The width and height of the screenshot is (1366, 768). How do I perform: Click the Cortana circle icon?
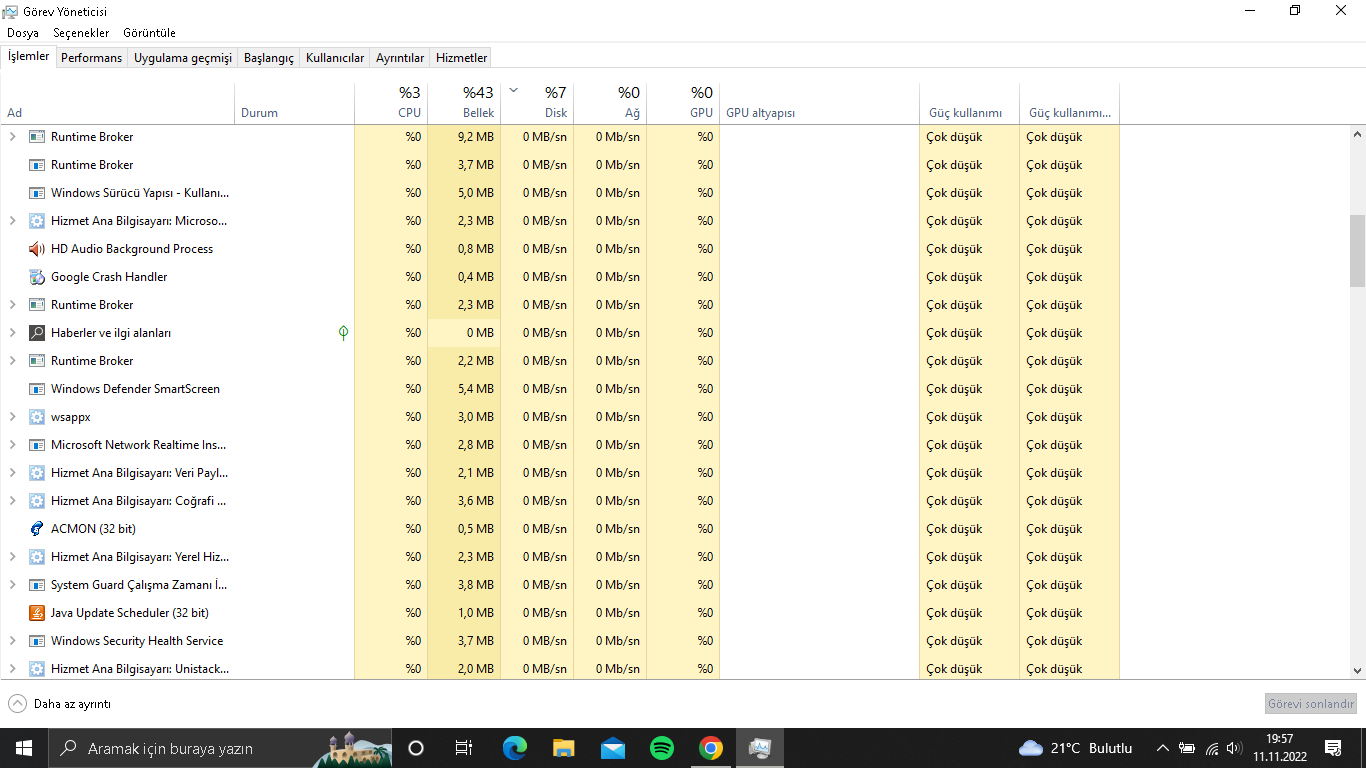pyautogui.click(x=416, y=748)
